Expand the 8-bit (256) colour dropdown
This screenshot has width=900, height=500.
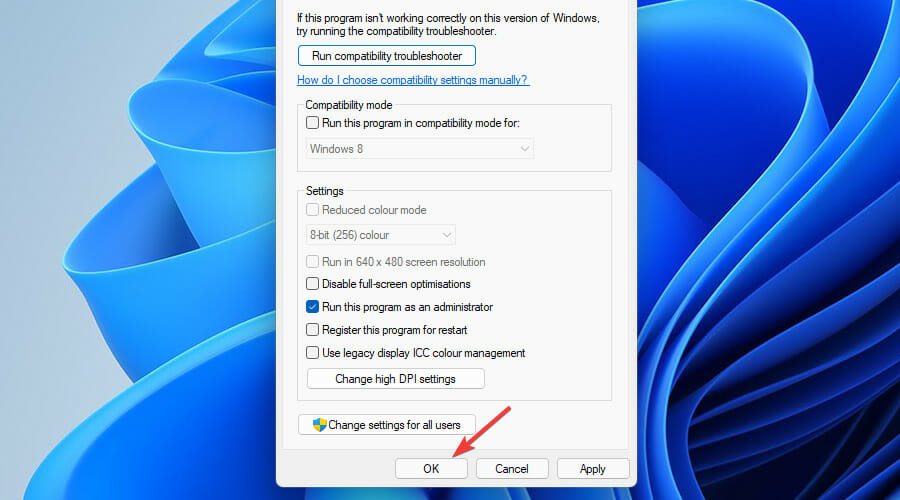(x=381, y=235)
